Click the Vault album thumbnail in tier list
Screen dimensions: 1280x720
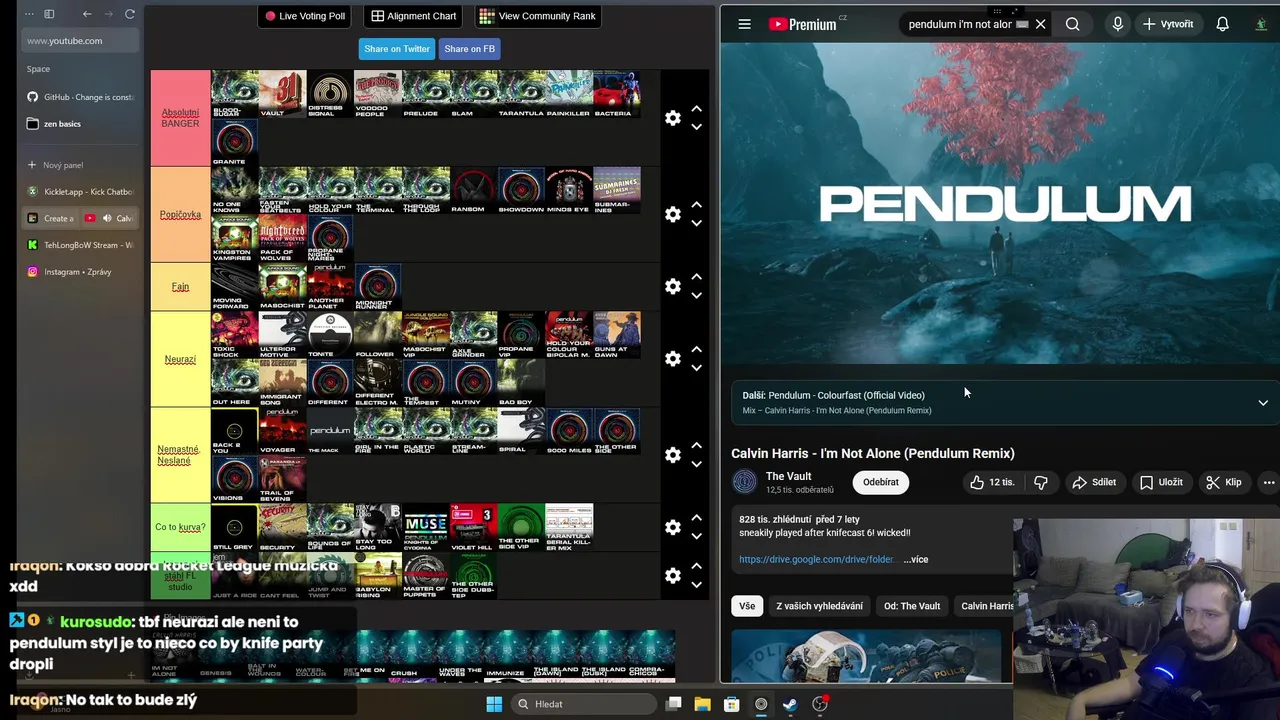[x=283, y=94]
